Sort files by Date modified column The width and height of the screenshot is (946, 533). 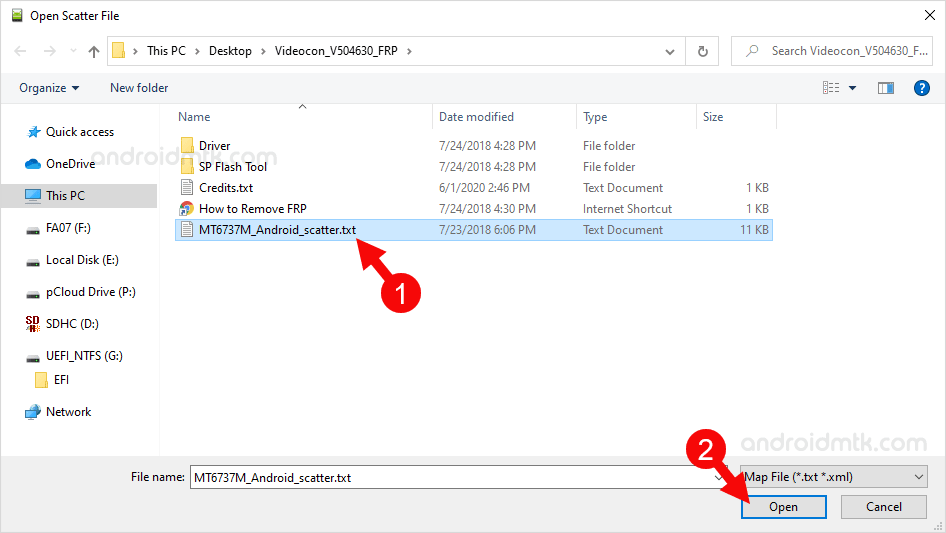(x=476, y=117)
